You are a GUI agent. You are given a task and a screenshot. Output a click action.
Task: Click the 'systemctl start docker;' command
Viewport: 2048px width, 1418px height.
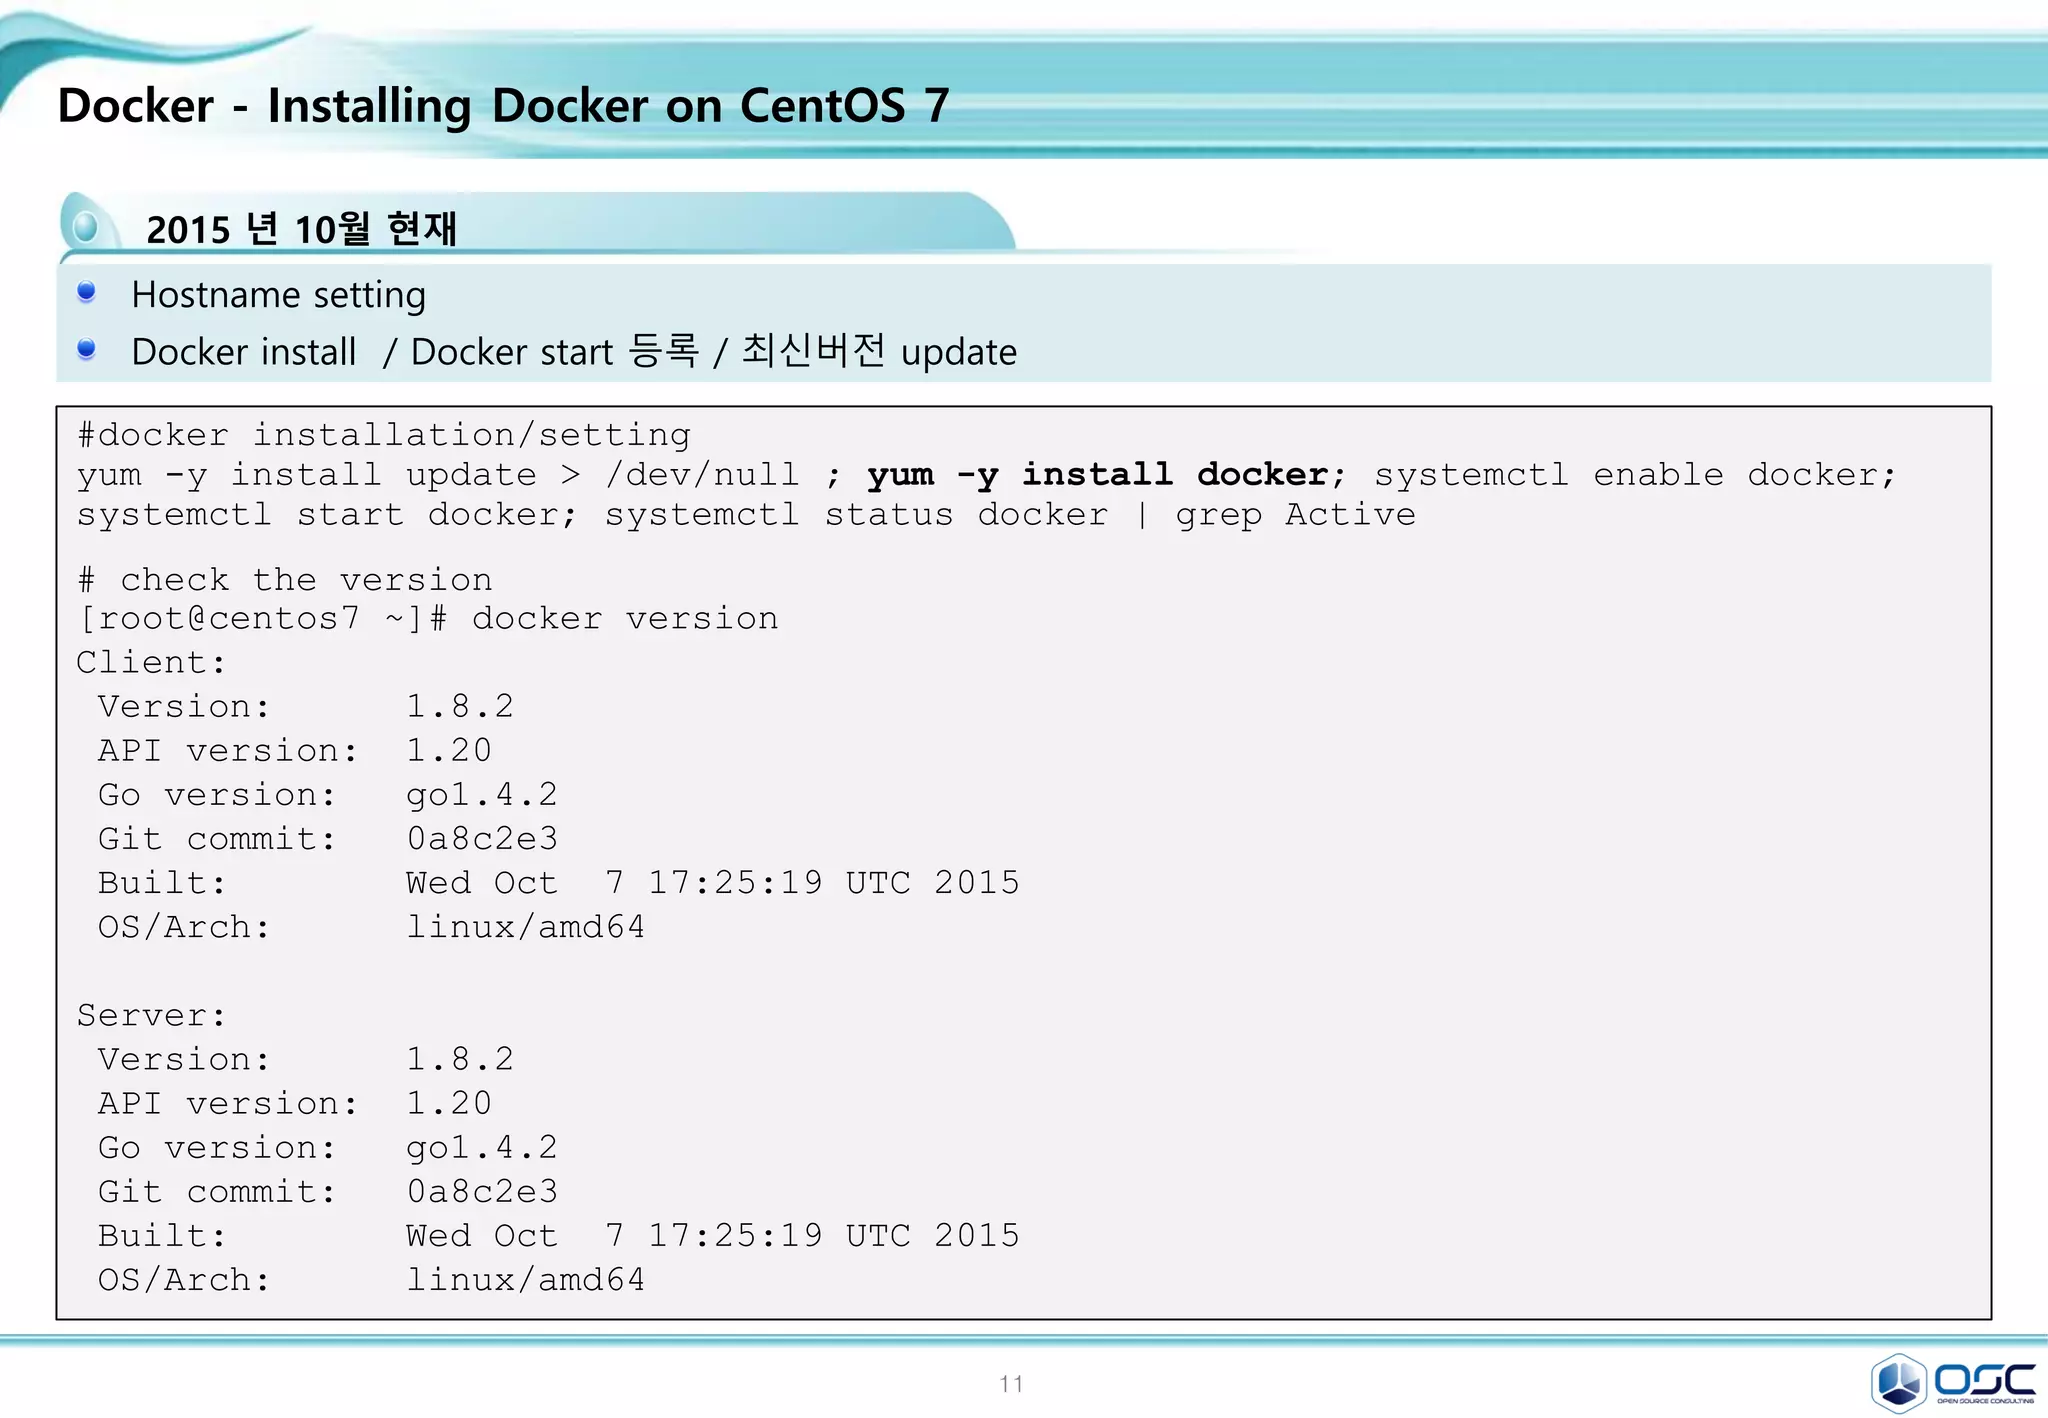pyautogui.click(x=327, y=514)
